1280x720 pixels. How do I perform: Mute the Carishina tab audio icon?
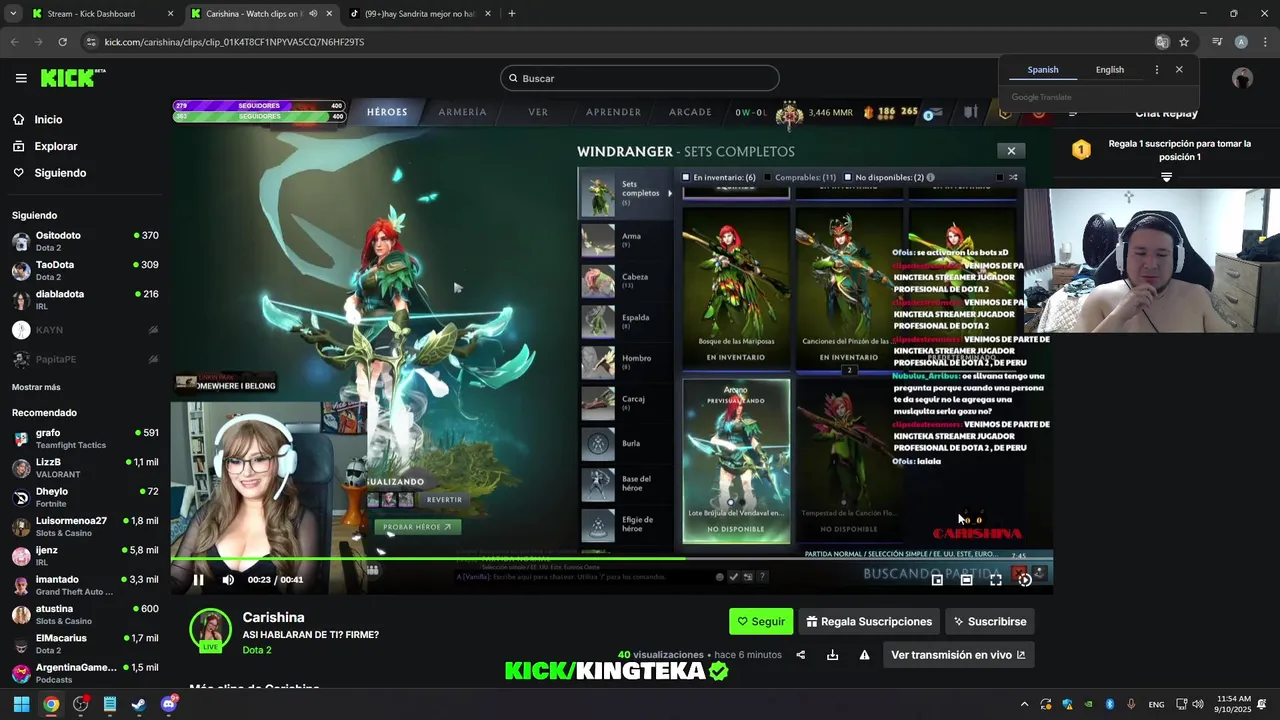point(313,14)
